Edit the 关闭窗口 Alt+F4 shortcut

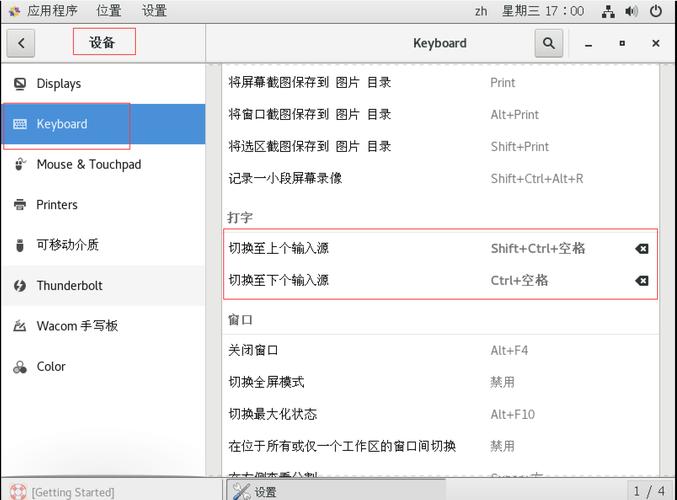click(440, 350)
